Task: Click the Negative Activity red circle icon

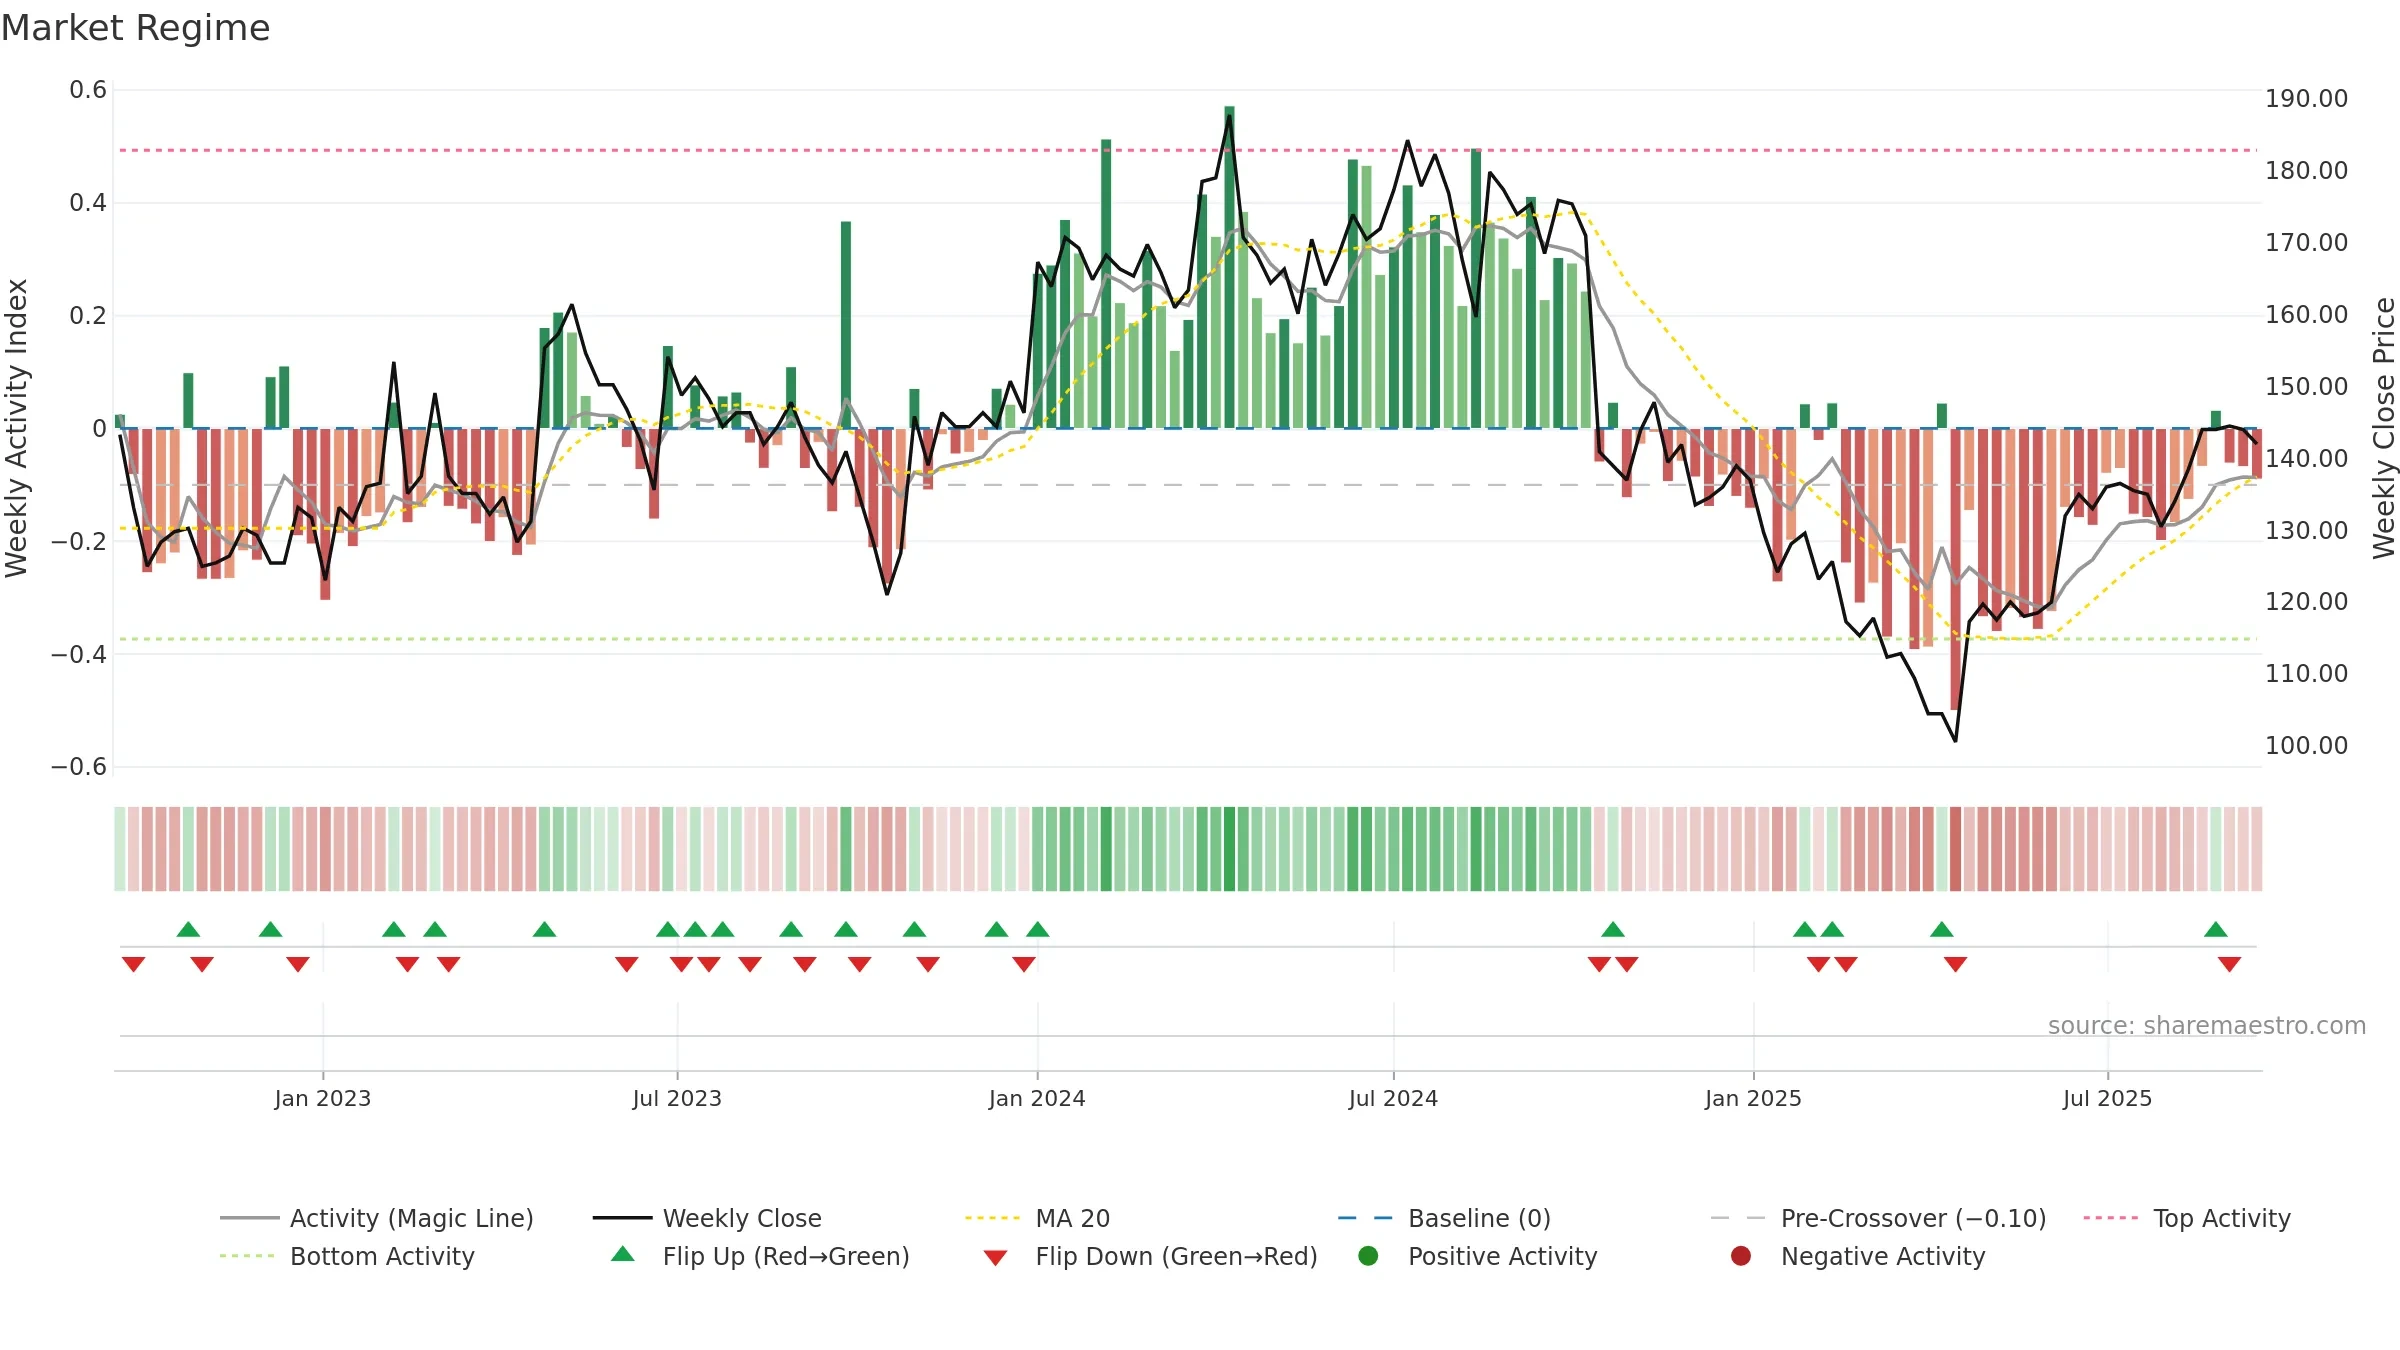Action: click(x=1741, y=1255)
